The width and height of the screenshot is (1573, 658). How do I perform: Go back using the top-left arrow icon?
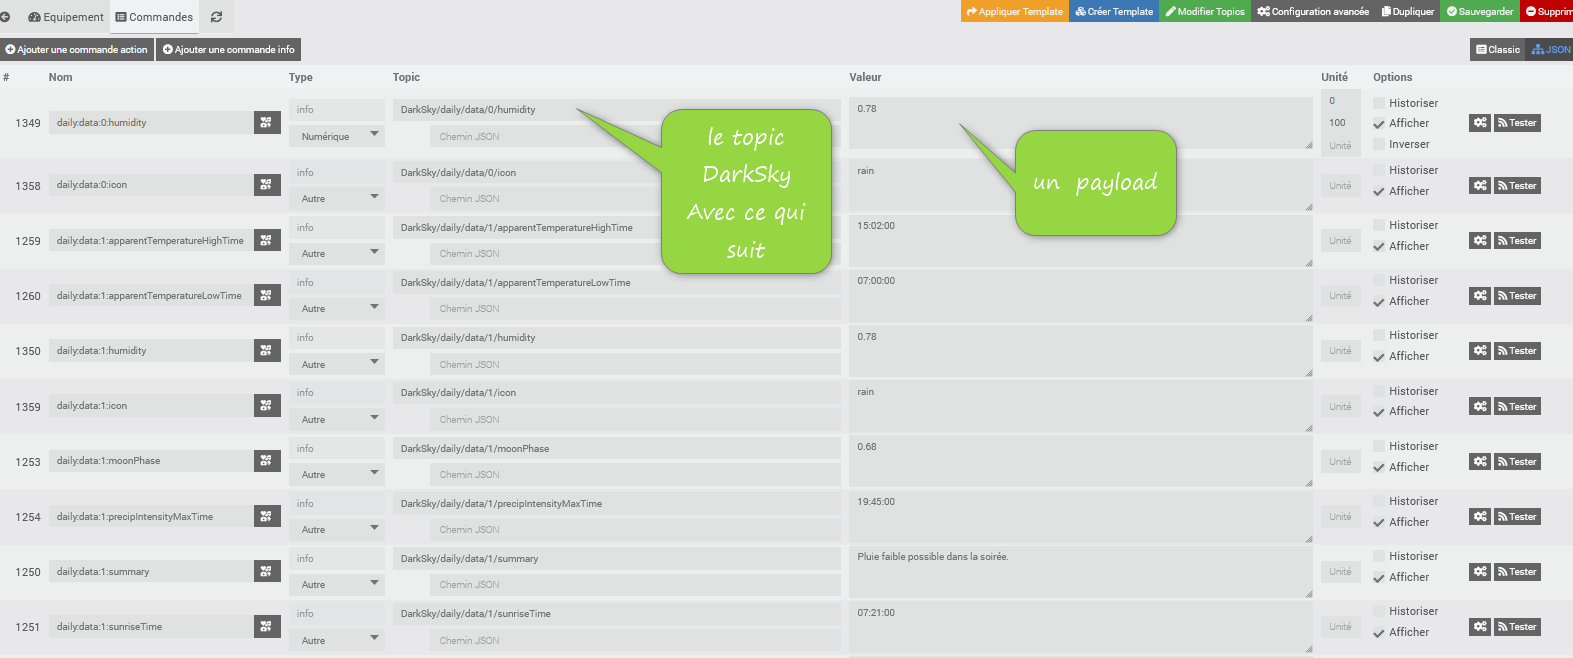click(x=5, y=17)
